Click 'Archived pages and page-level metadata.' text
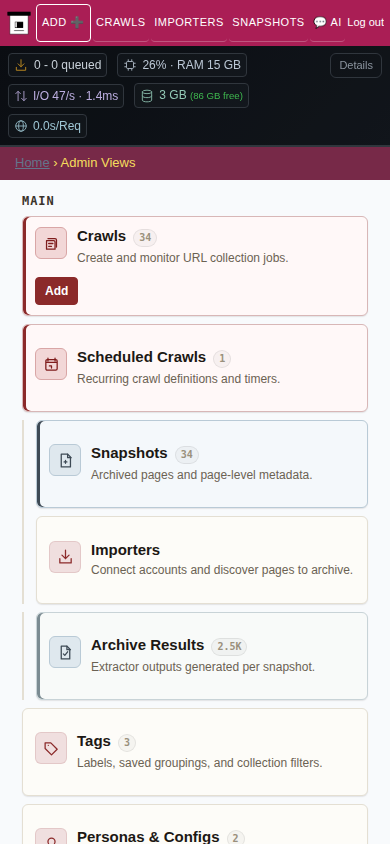This screenshot has height=844, width=390. point(202,475)
